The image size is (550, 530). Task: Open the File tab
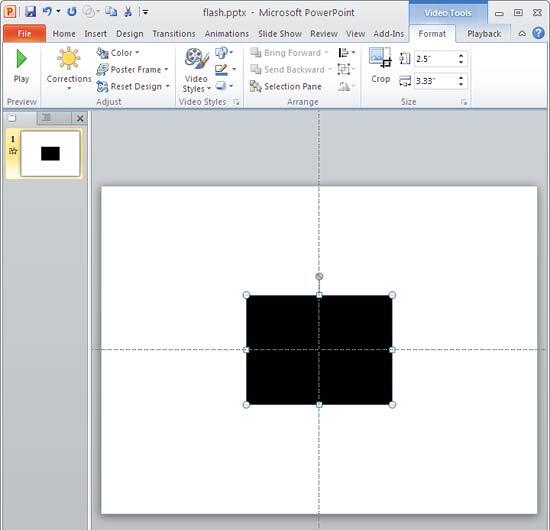tap(24, 34)
